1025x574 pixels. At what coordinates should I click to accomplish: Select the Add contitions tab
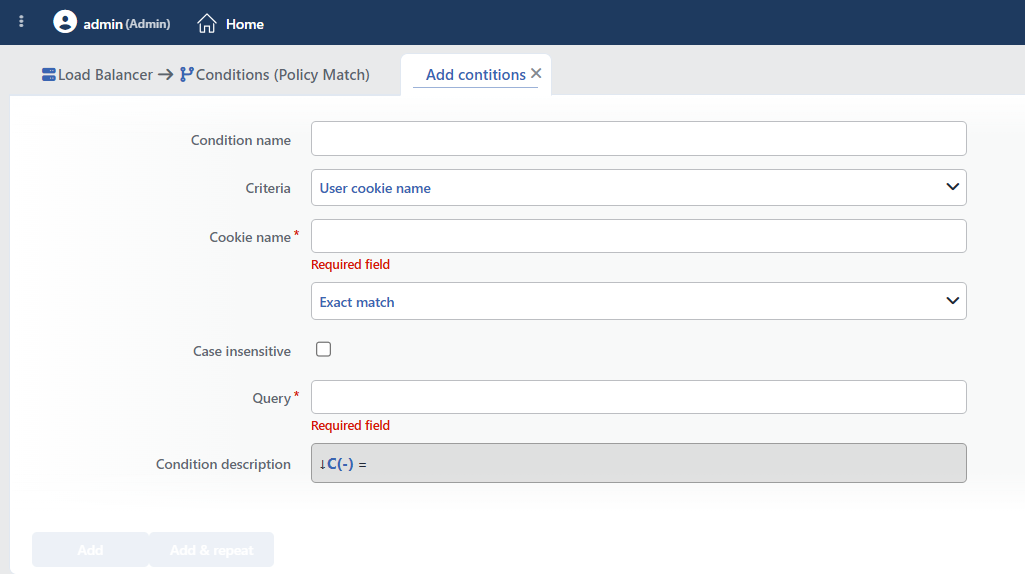[x=475, y=75]
